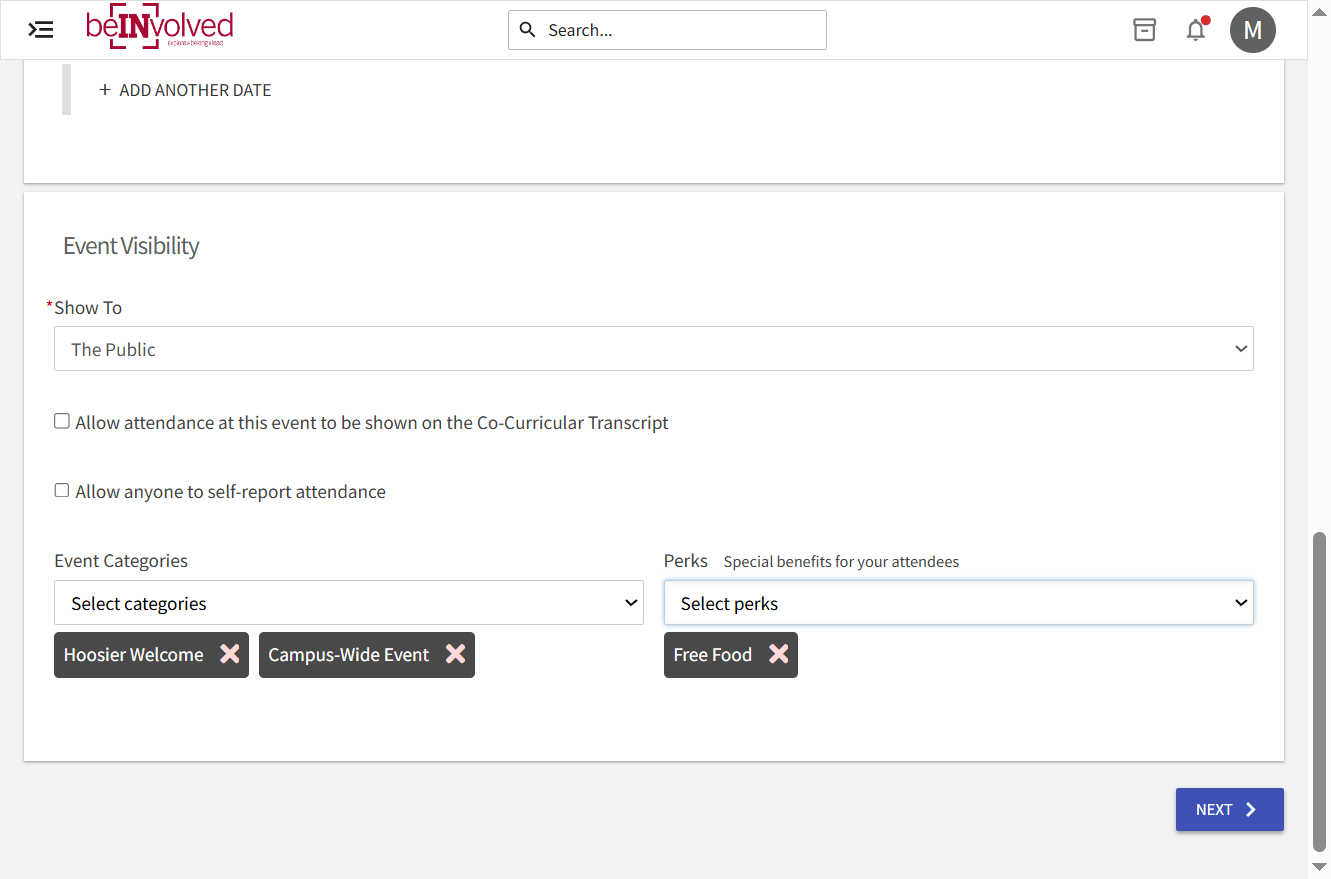This screenshot has width=1331, height=879.
Task: Click the Campus-Wide Event tag text
Action: click(x=349, y=655)
